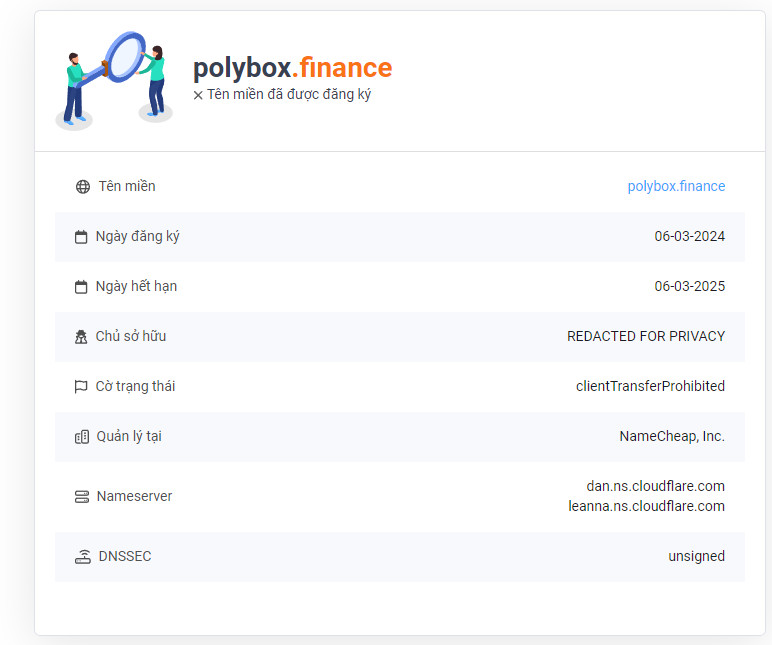Click the flag icon beside Cờ trạng thái
The width and height of the screenshot is (772, 645).
tap(81, 387)
